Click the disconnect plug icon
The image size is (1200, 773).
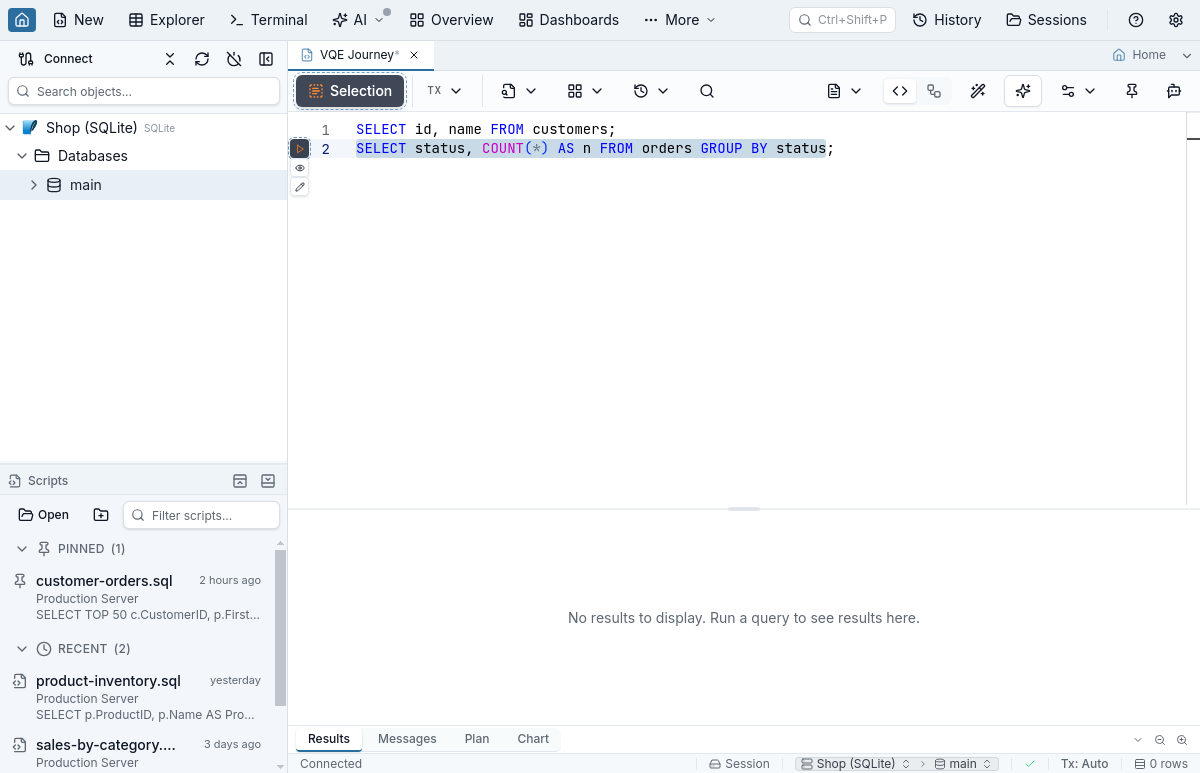[234, 59]
